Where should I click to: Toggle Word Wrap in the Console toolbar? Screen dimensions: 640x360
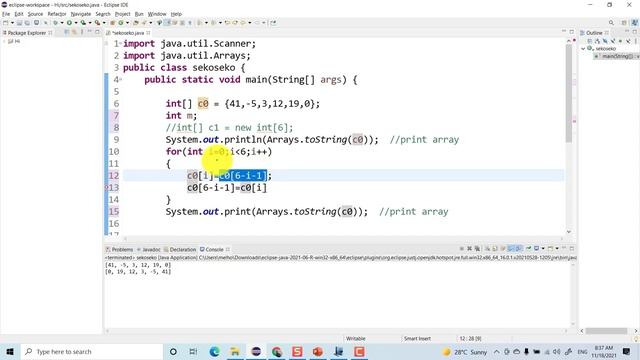tap(503, 248)
